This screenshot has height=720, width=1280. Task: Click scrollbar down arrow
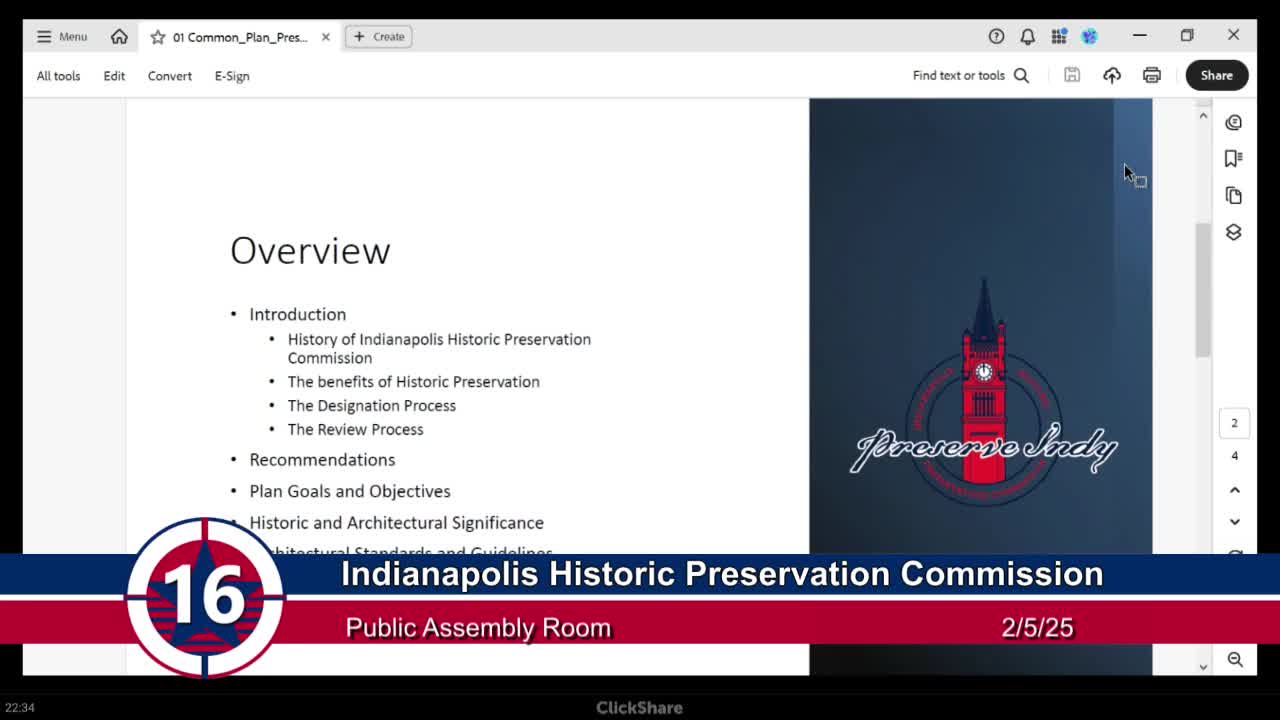pyautogui.click(x=1203, y=666)
